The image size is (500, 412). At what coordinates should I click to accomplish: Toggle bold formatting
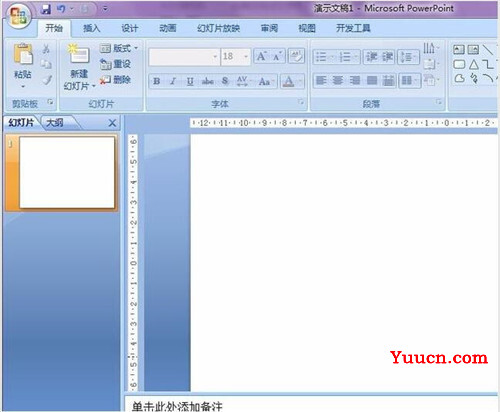point(156,81)
